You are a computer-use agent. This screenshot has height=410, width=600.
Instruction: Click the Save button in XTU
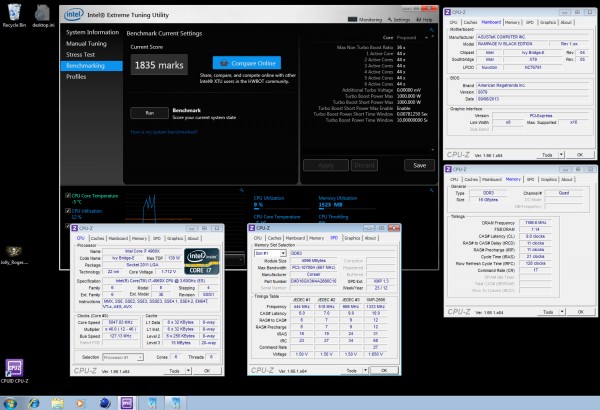pos(419,165)
